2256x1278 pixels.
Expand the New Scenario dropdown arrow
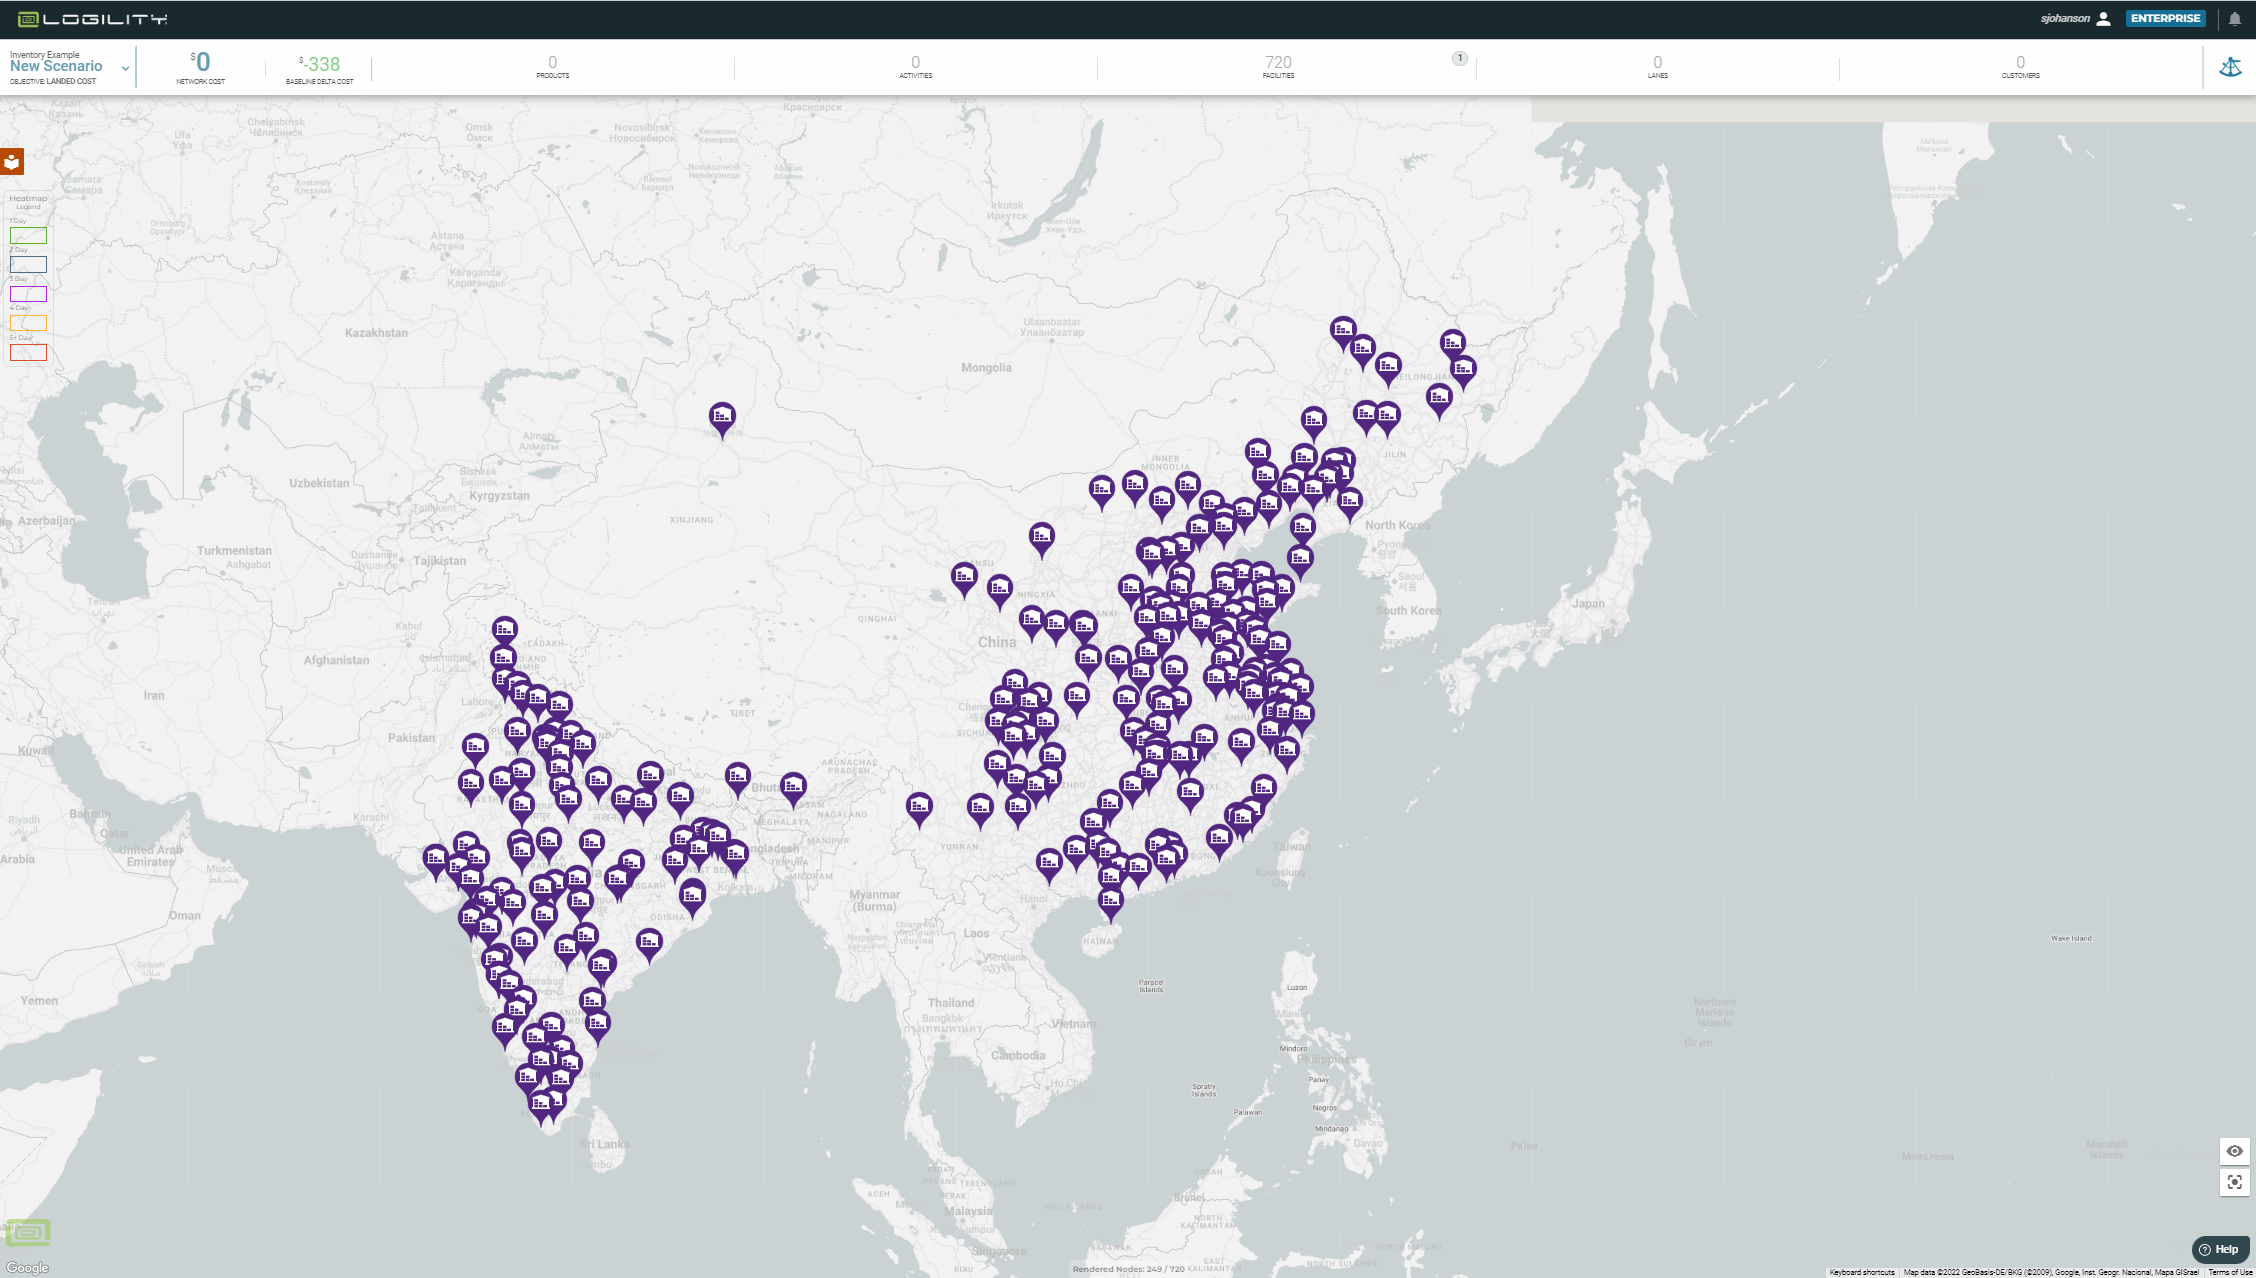pos(125,68)
